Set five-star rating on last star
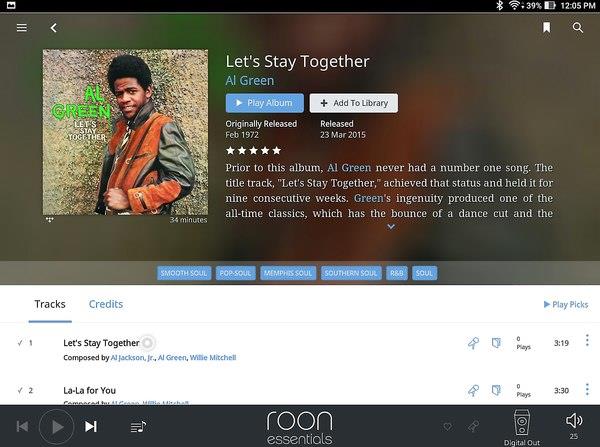 (277, 150)
